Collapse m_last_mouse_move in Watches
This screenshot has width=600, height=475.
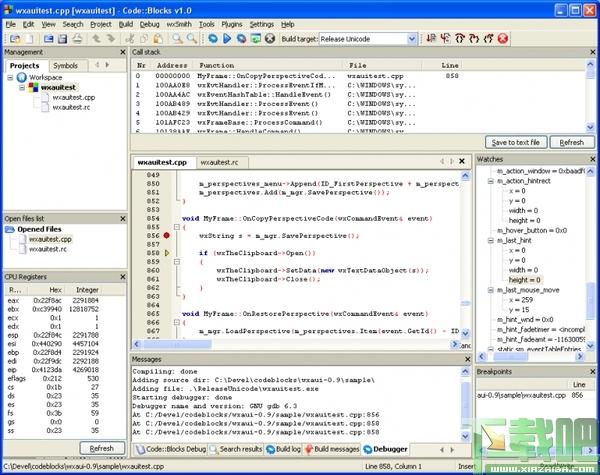(x=491, y=291)
